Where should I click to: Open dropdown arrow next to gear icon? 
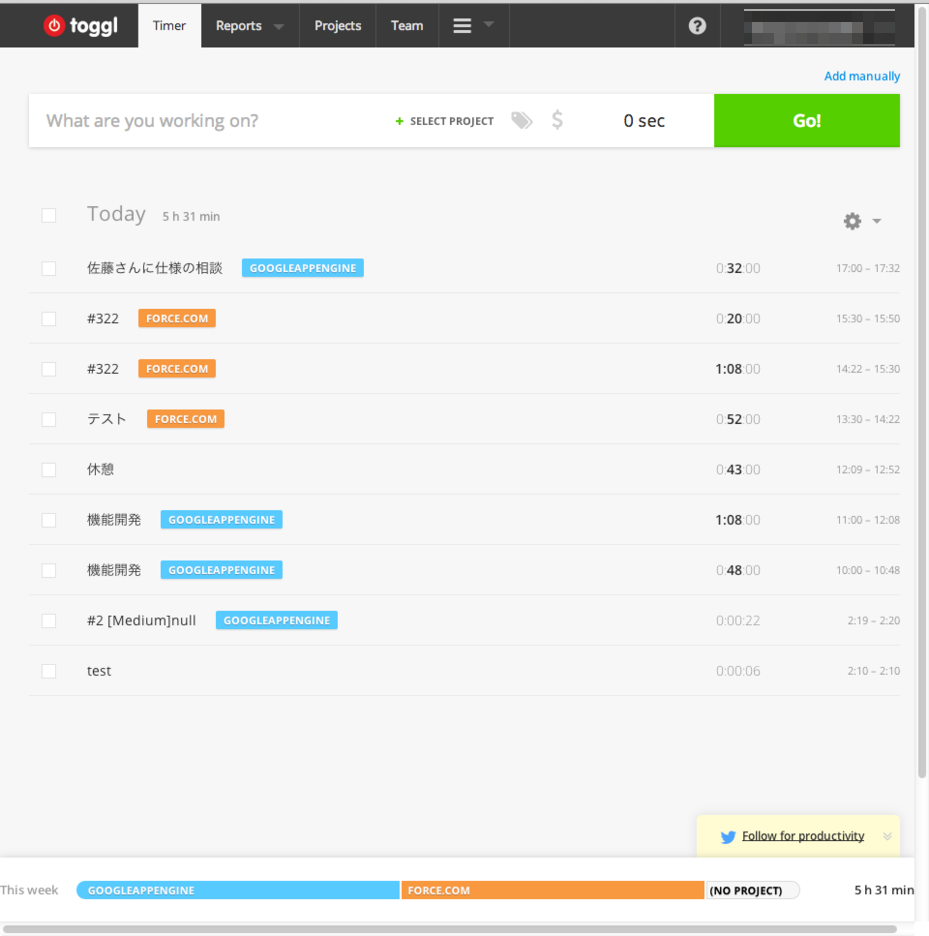point(876,221)
